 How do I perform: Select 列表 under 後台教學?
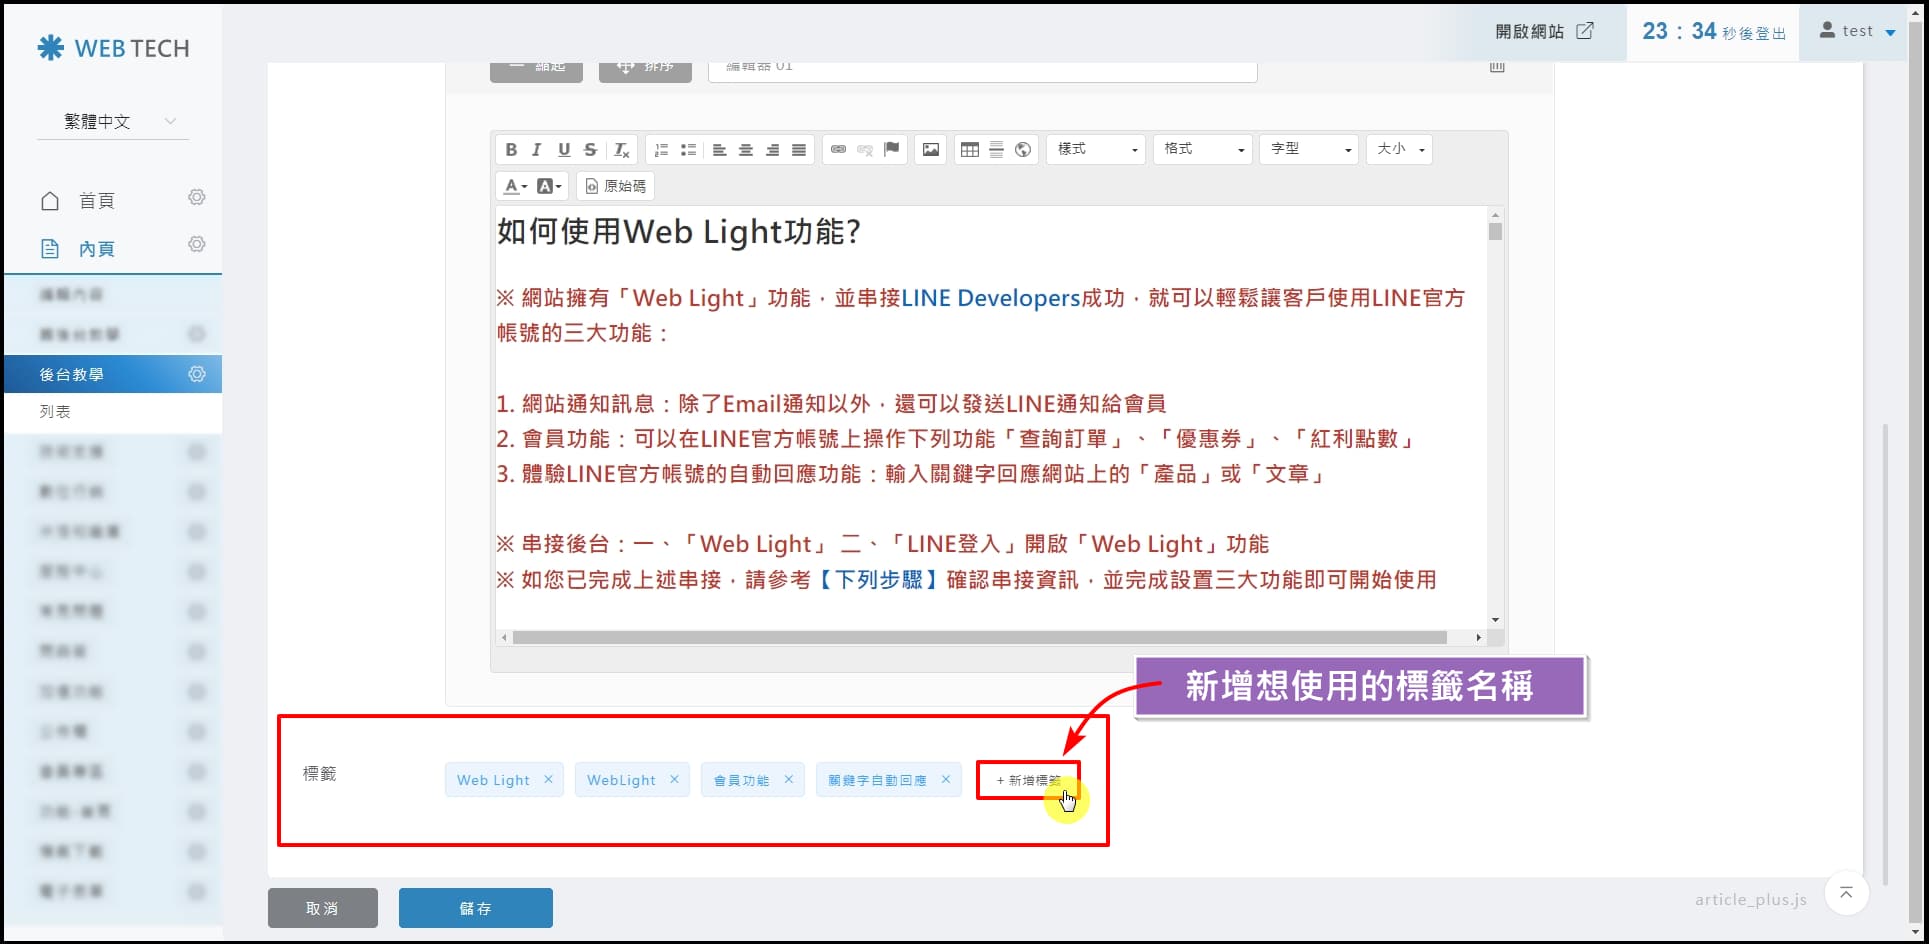click(56, 412)
